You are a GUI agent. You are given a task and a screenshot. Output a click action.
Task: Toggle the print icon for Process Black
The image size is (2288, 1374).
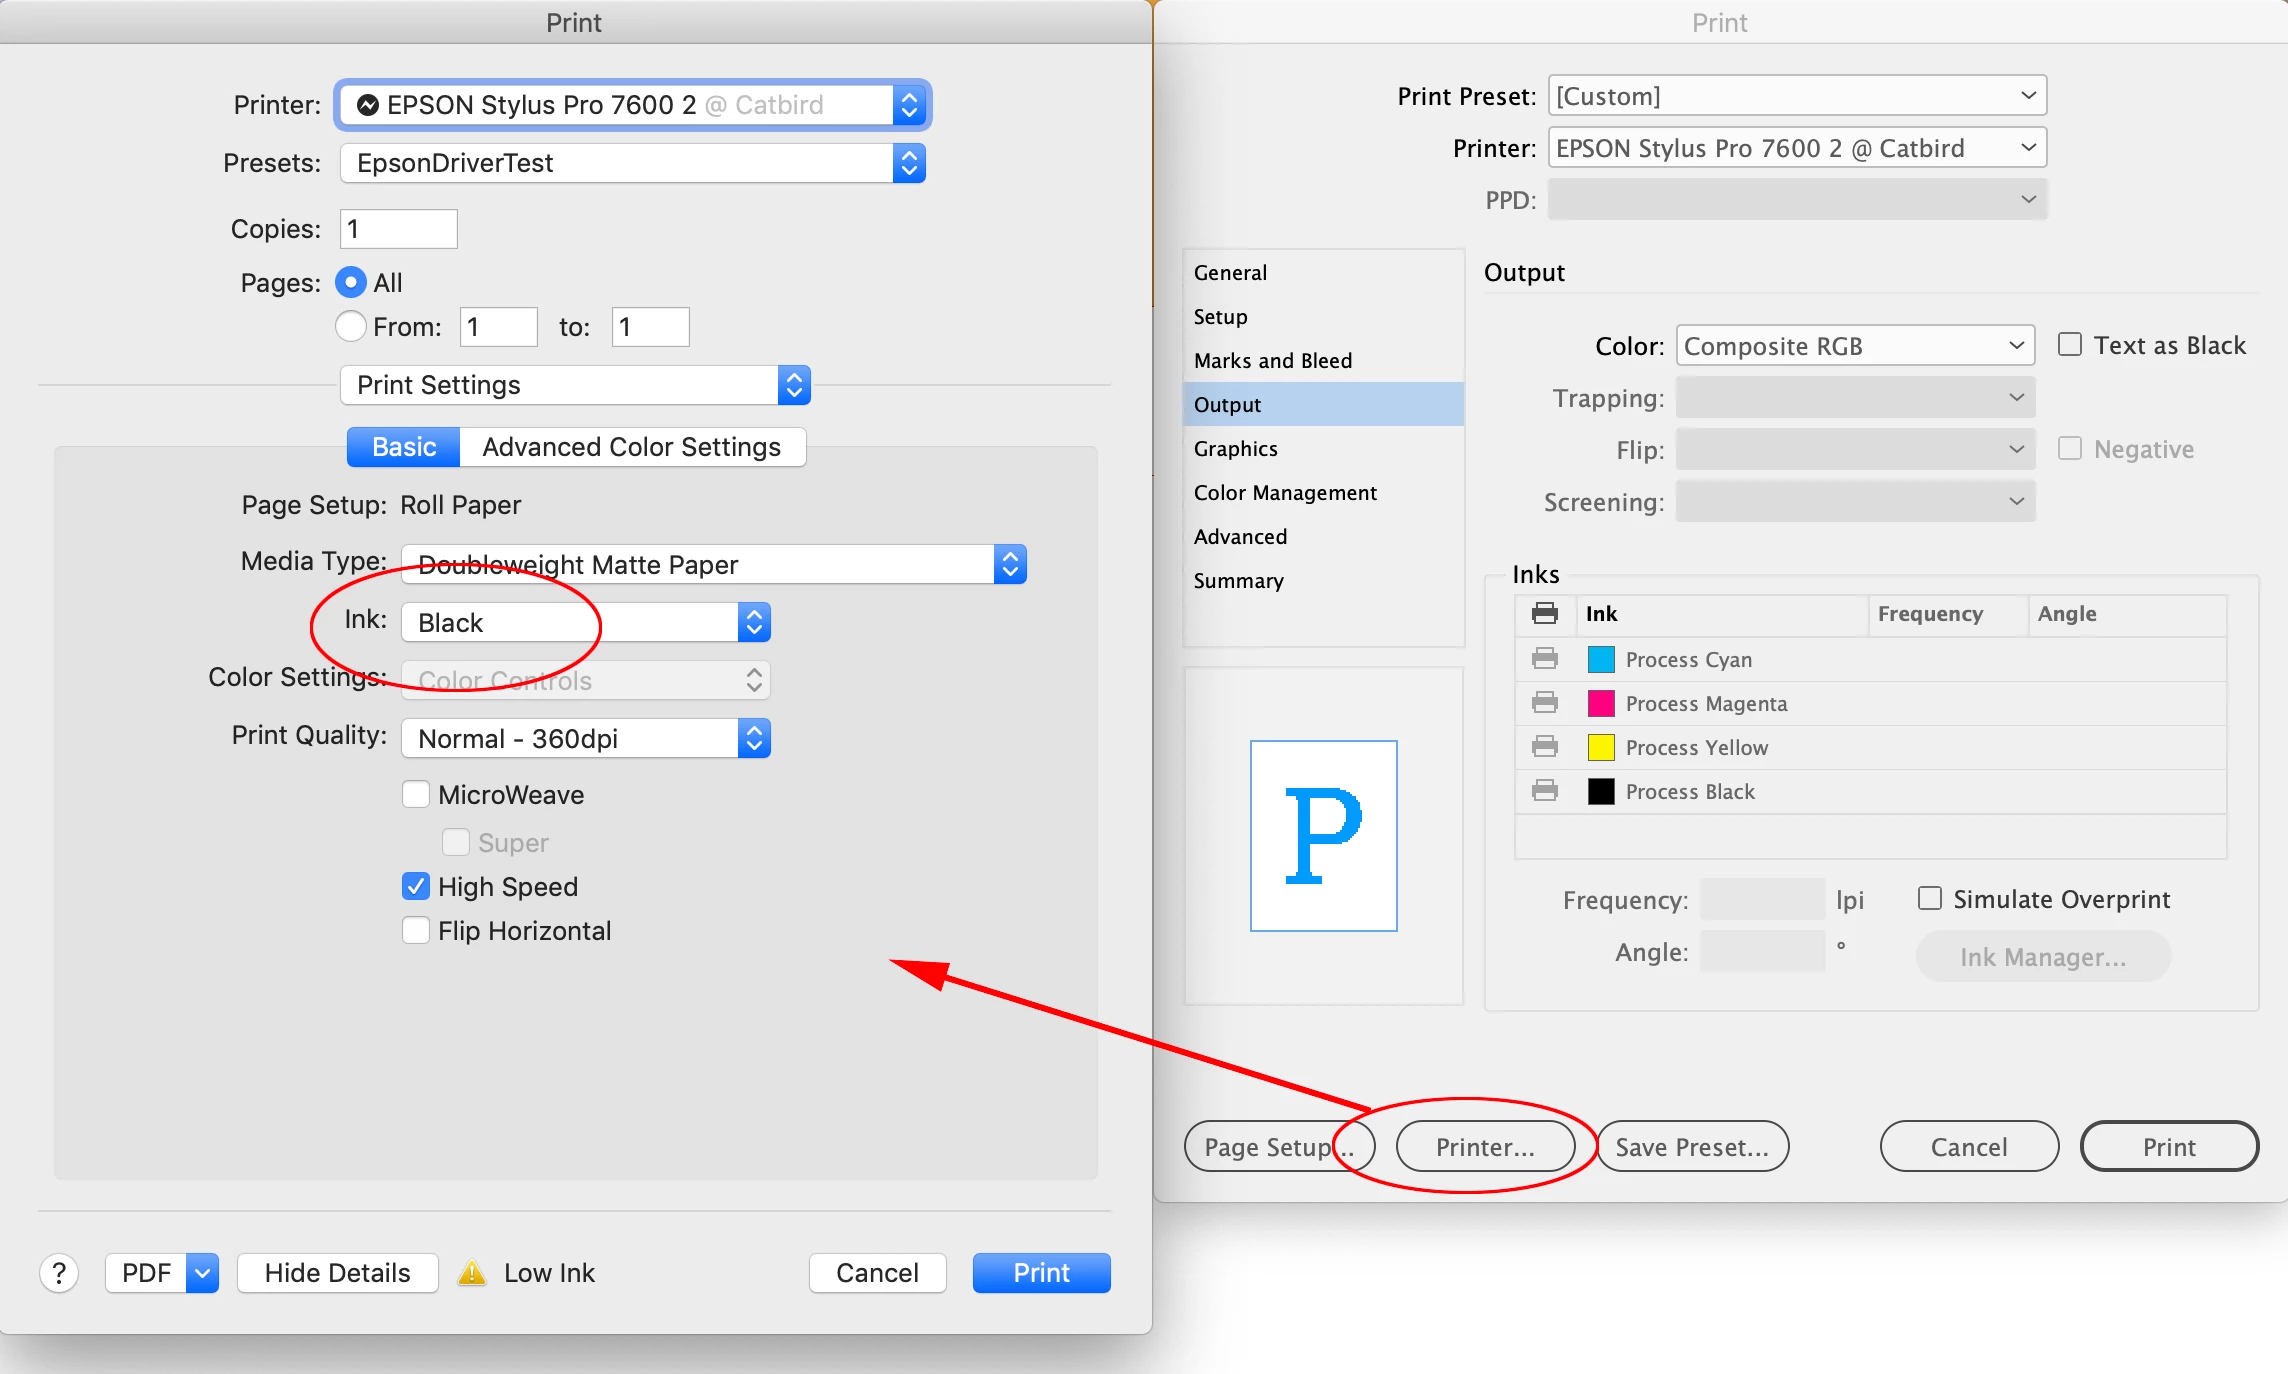click(1545, 791)
